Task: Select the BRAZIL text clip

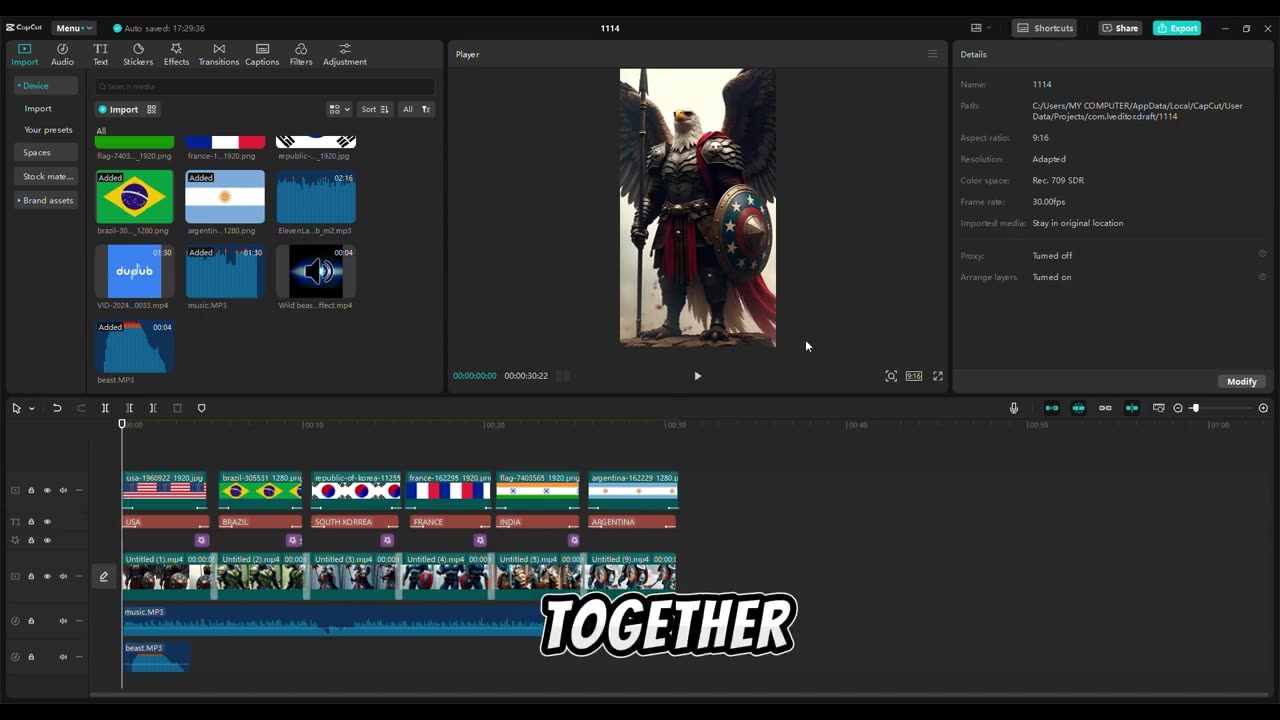Action: pyautogui.click(x=260, y=522)
